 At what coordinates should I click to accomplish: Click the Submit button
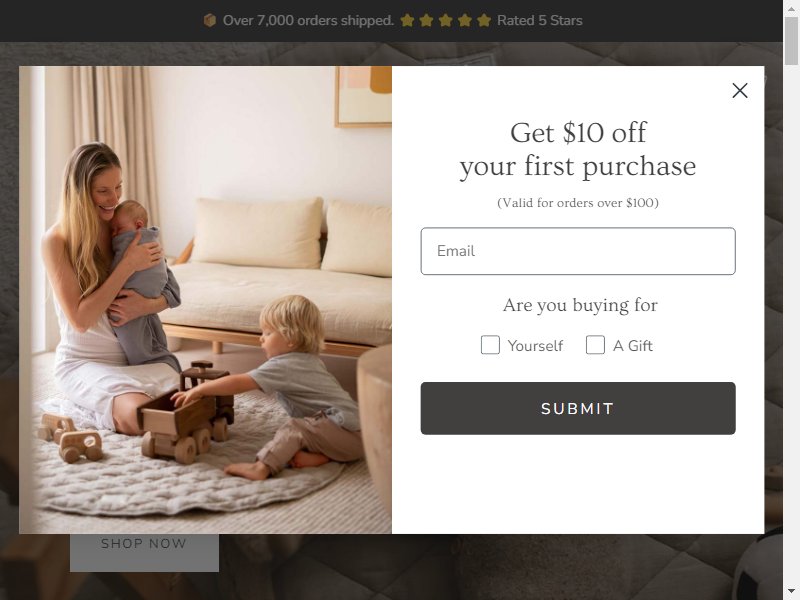point(578,409)
